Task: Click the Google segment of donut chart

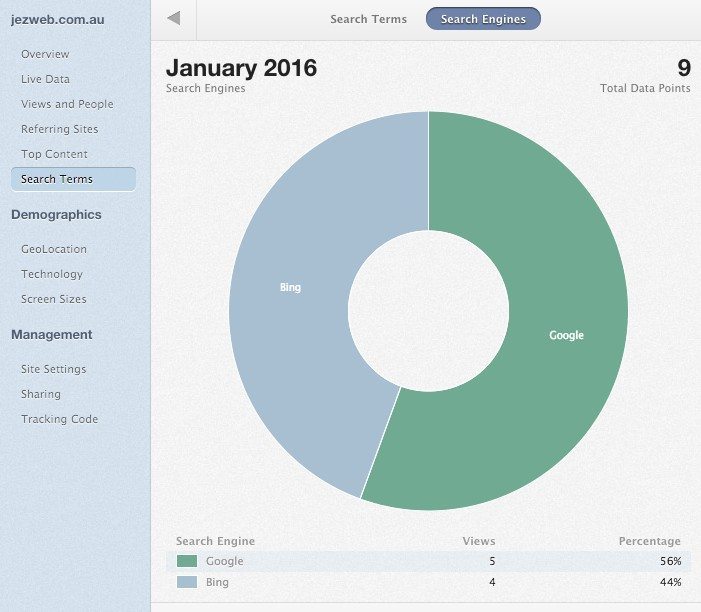Action: (x=565, y=335)
